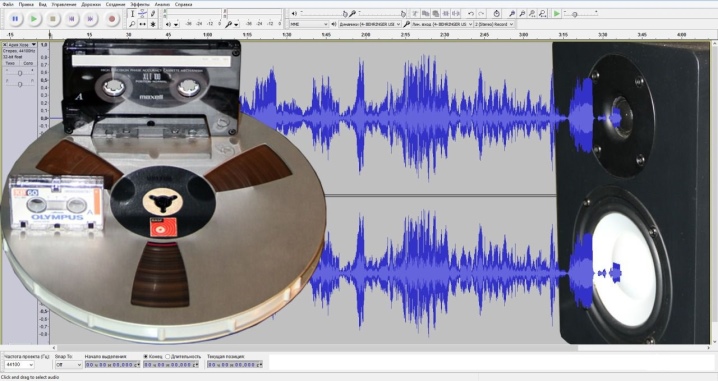This screenshot has height=381, width=718.
Task: Open the track name dropdown menu
Action: (22, 45)
